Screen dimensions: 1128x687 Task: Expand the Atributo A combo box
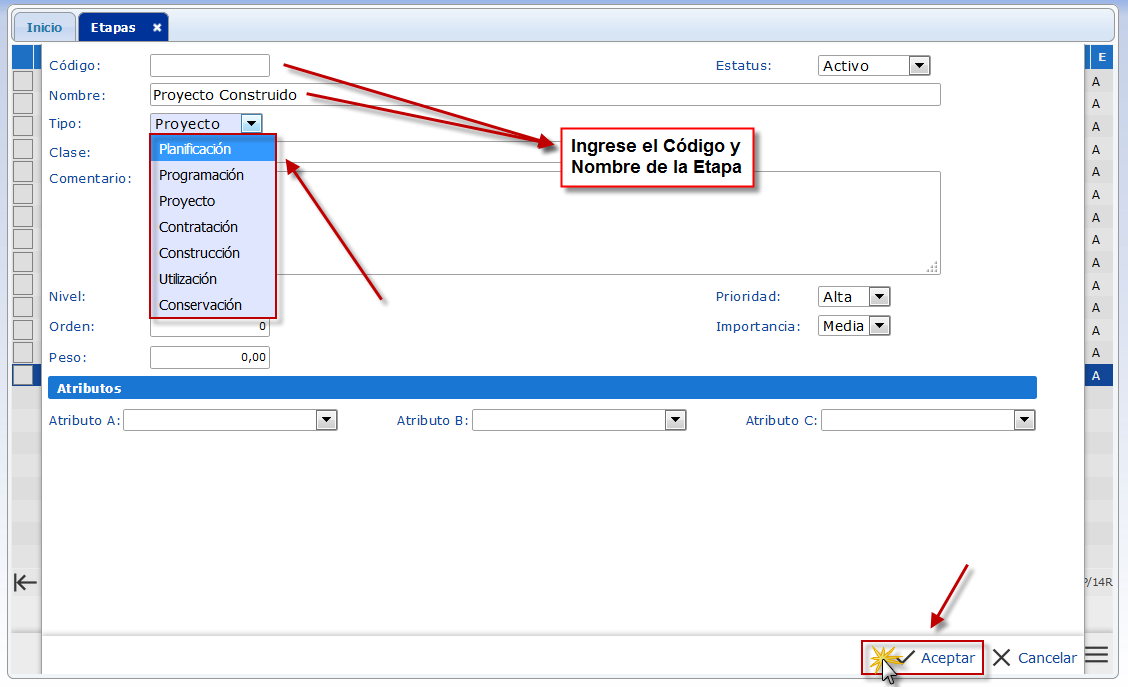(326, 421)
